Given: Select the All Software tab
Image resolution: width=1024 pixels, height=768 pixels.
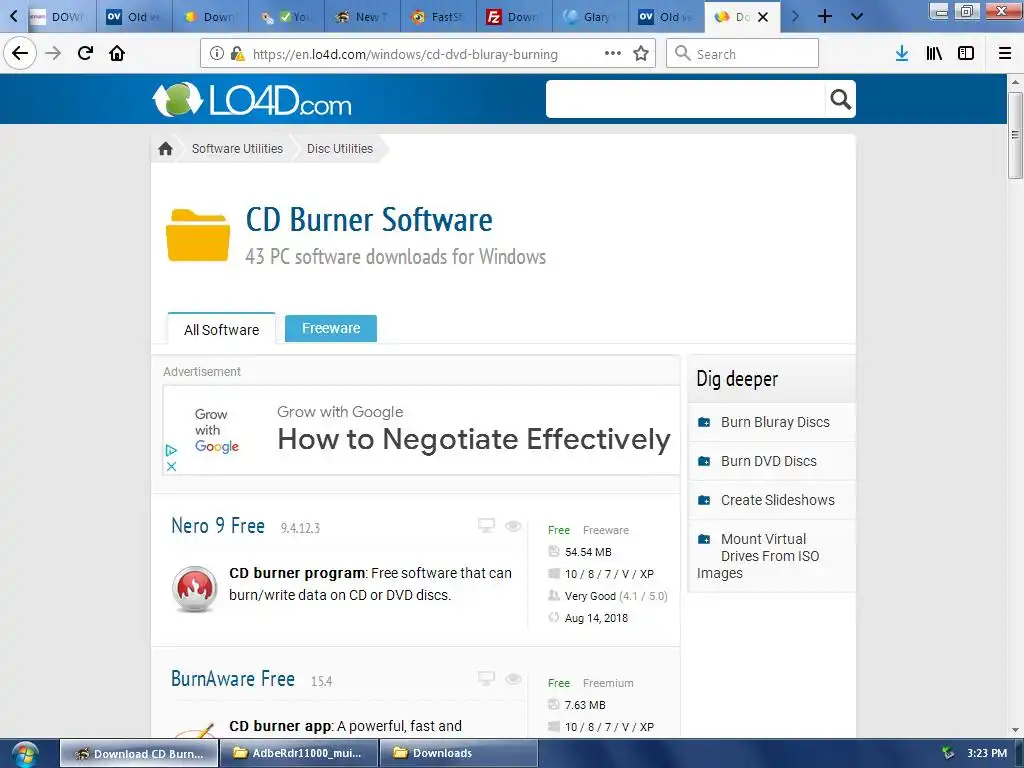Looking at the screenshot, I should click(x=221, y=330).
